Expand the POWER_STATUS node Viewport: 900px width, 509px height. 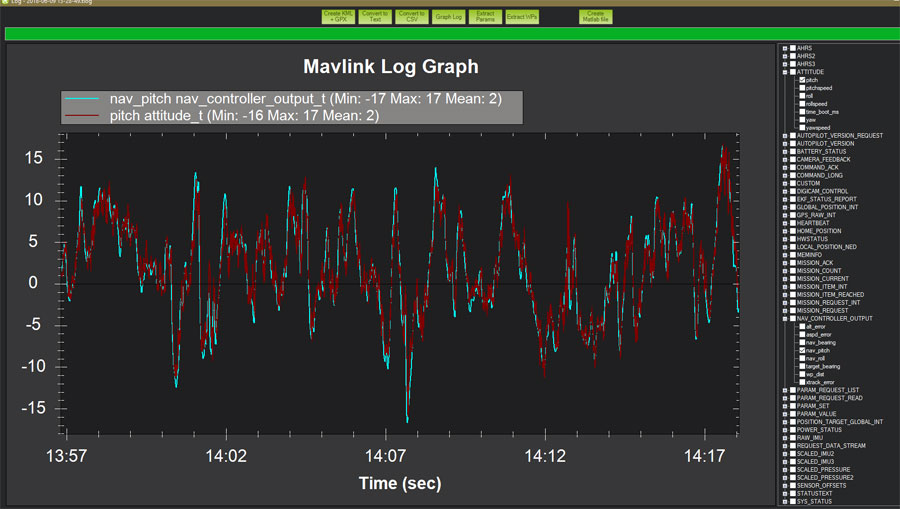point(785,430)
